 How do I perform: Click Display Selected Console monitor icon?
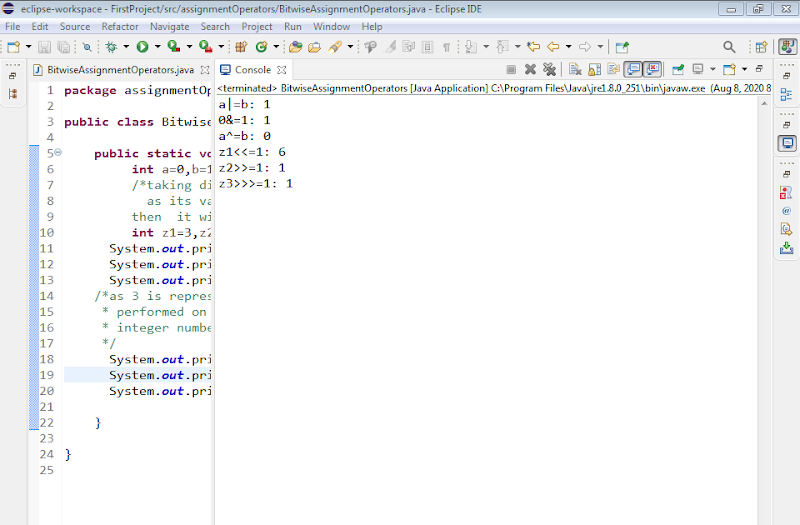click(x=698, y=68)
